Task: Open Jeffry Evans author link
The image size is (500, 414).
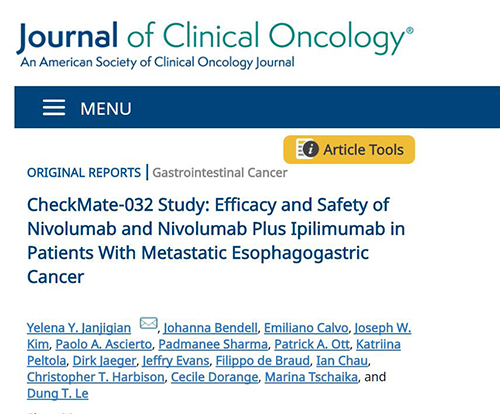Action: [x=176, y=361]
